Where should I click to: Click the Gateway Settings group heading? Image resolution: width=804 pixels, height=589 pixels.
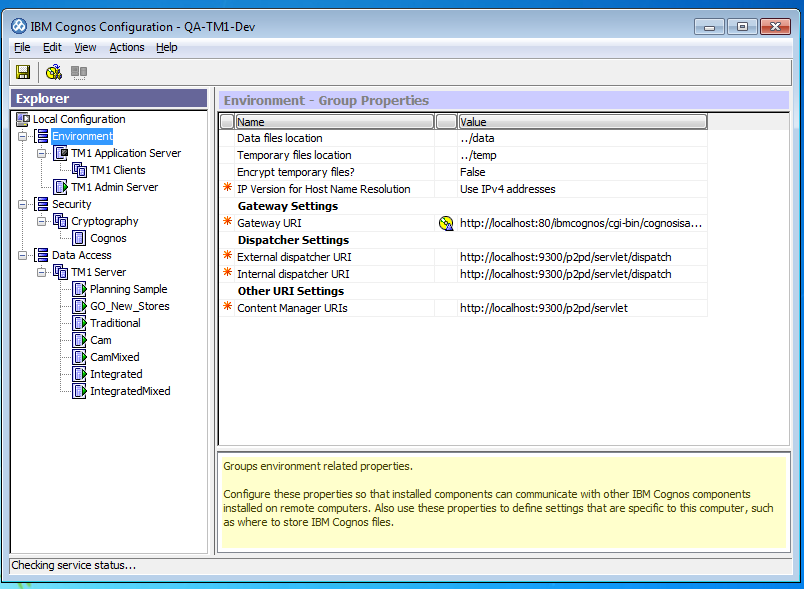[x=288, y=206]
